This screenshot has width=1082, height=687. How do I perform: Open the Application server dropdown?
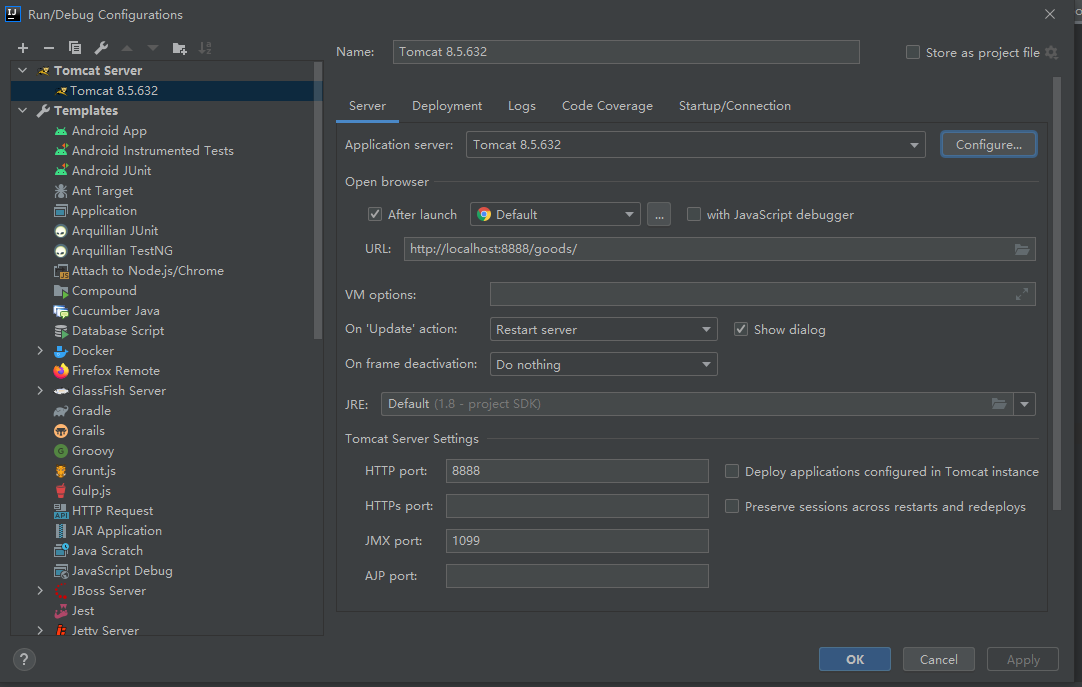pyautogui.click(x=695, y=145)
